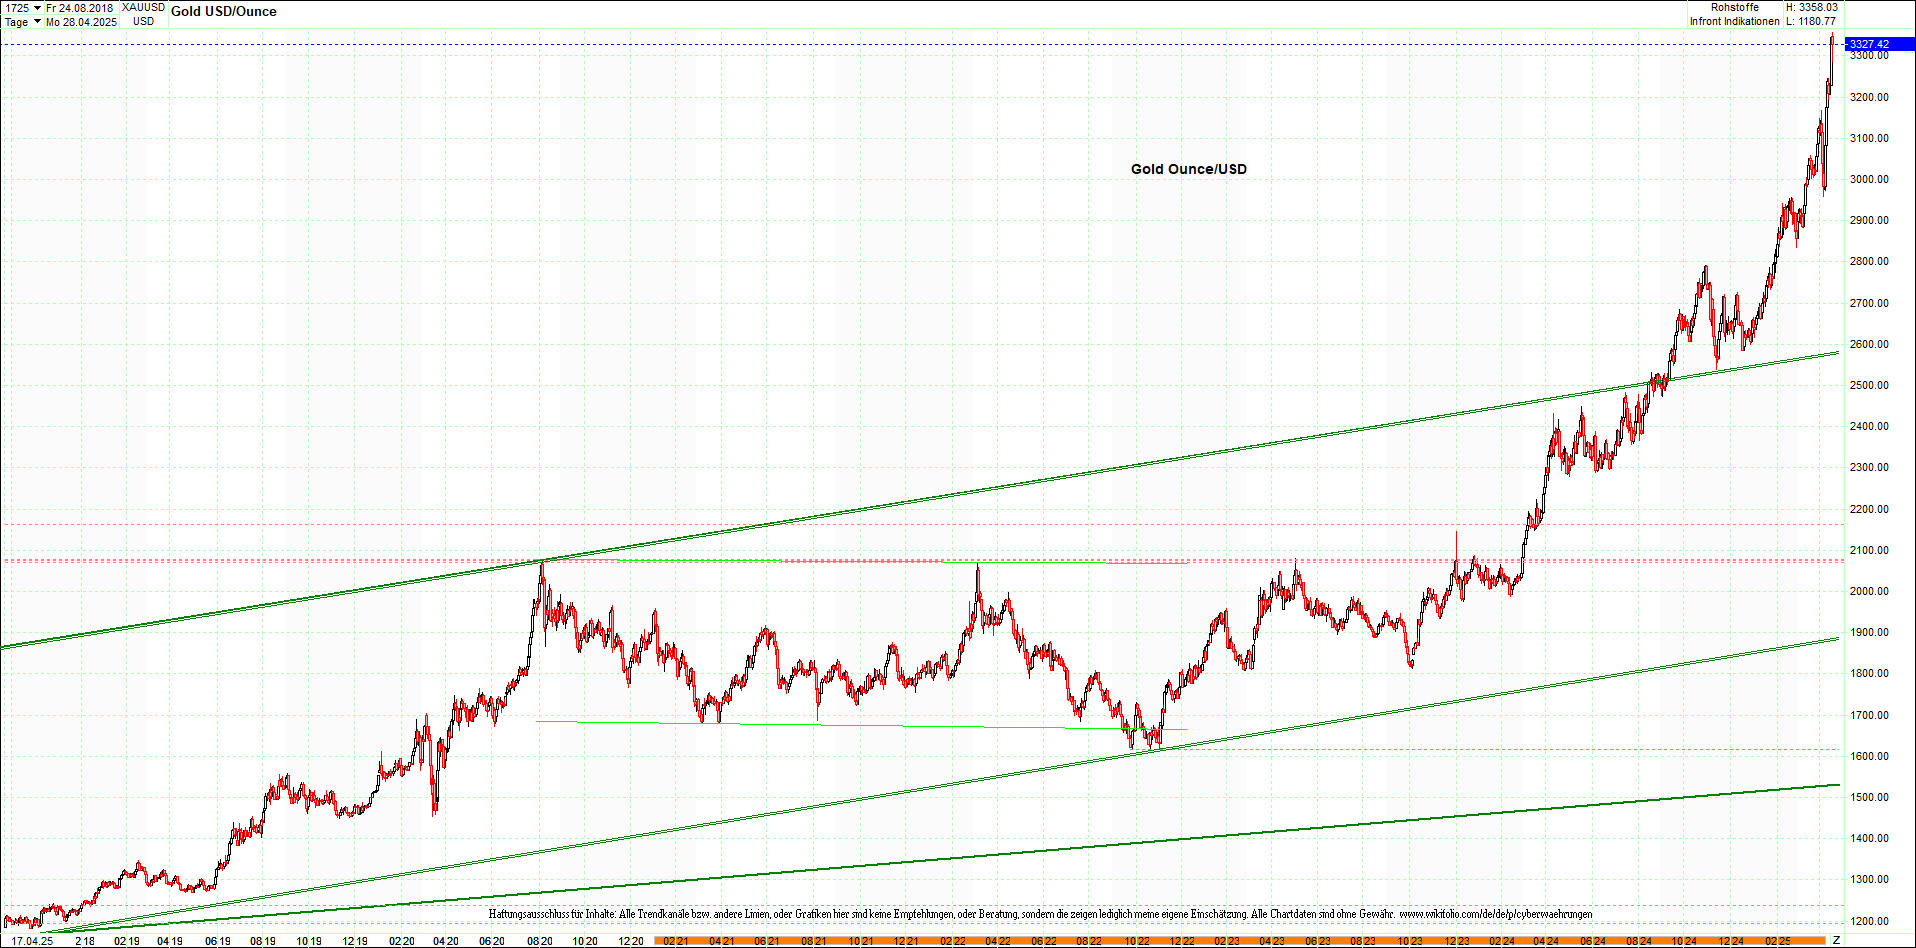
Task: Select the start date "Fr 24.08.2018"
Action: 82,7
